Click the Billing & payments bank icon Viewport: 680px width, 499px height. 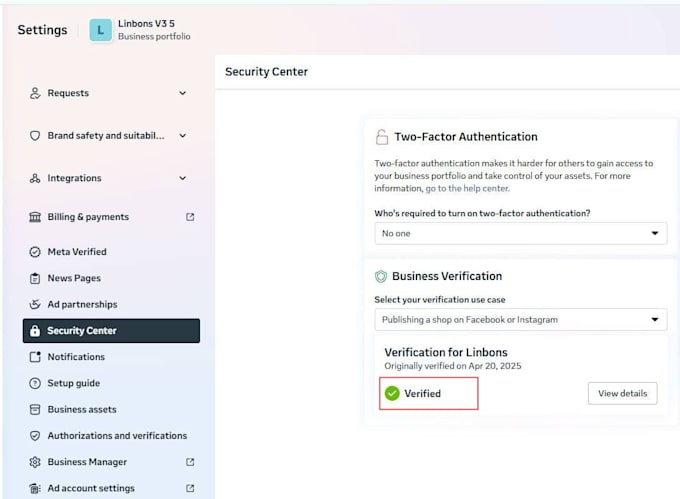tap(35, 217)
